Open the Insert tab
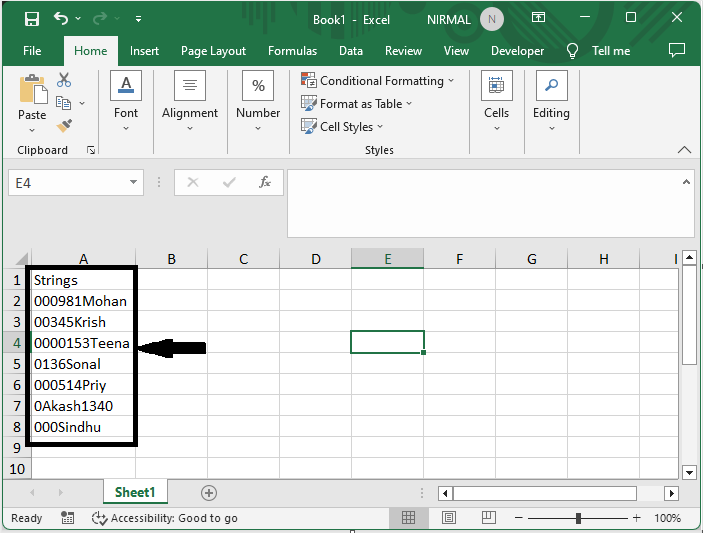703x533 pixels. [144, 51]
